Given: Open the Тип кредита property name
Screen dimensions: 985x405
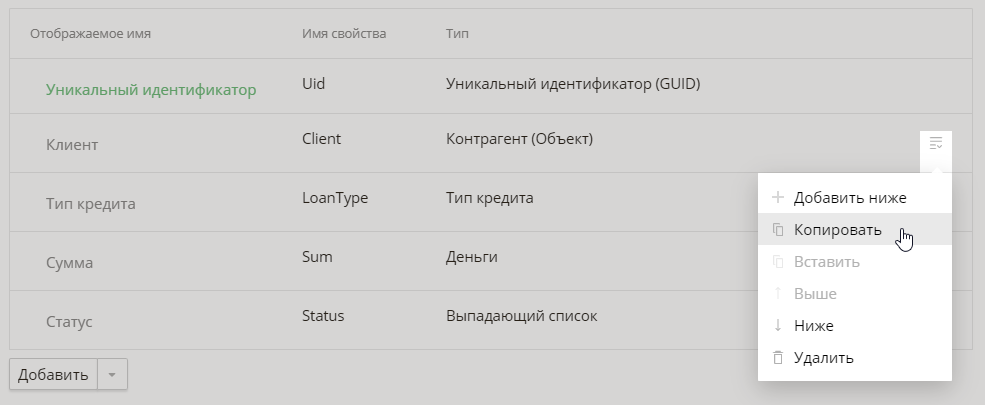Looking at the screenshot, I should click(x=90, y=204).
